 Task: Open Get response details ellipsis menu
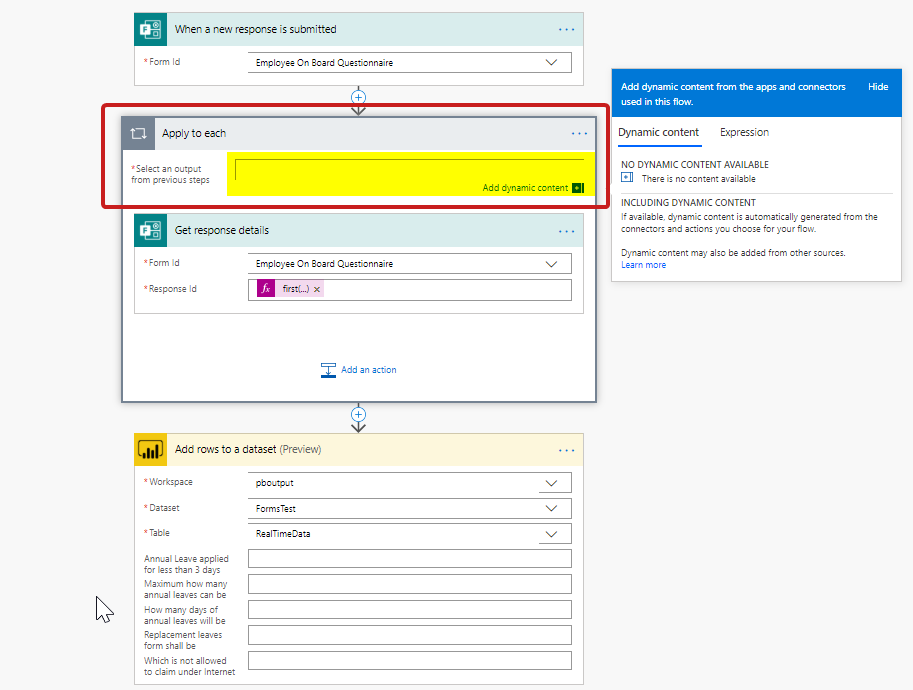[567, 230]
